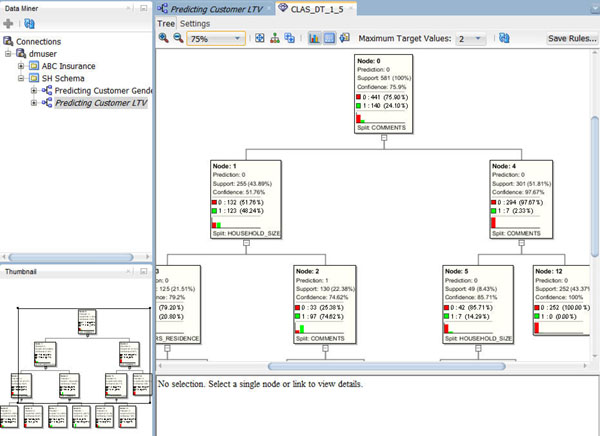600x436 pixels.
Task: Collapse children of Node 4
Action: pyautogui.click(x=522, y=243)
